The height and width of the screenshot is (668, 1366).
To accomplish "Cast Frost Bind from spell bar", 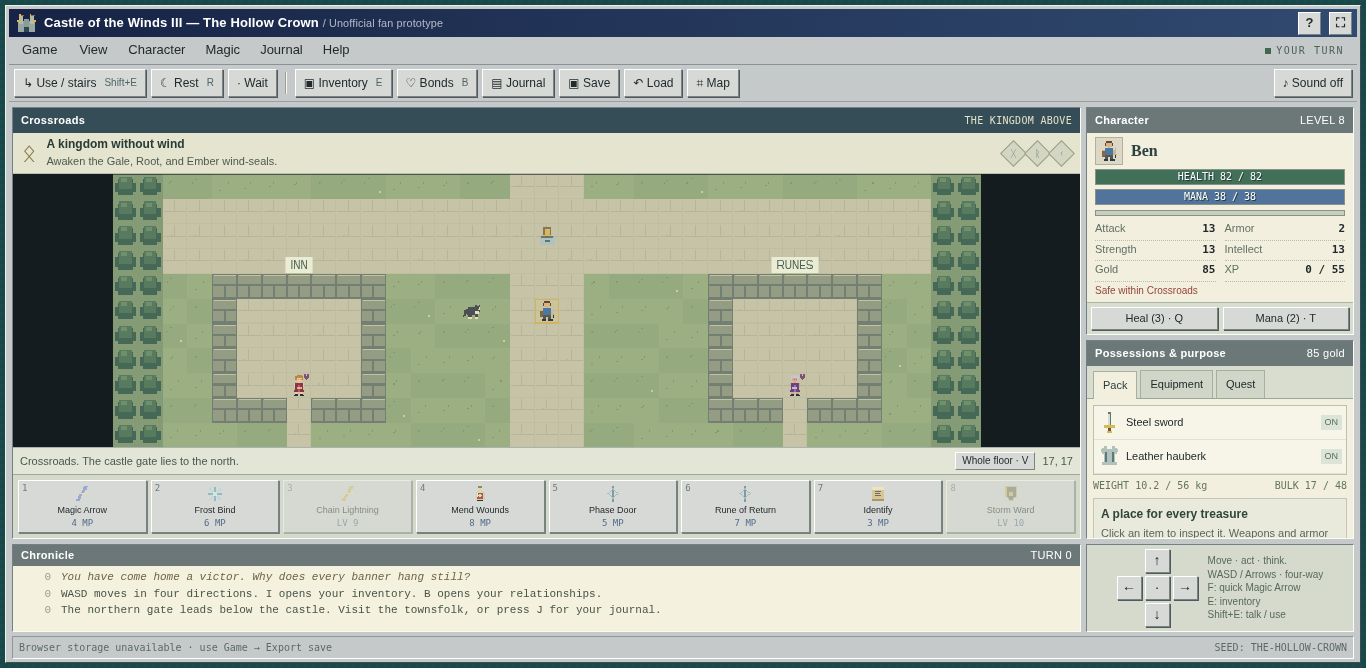I will tap(215, 506).
